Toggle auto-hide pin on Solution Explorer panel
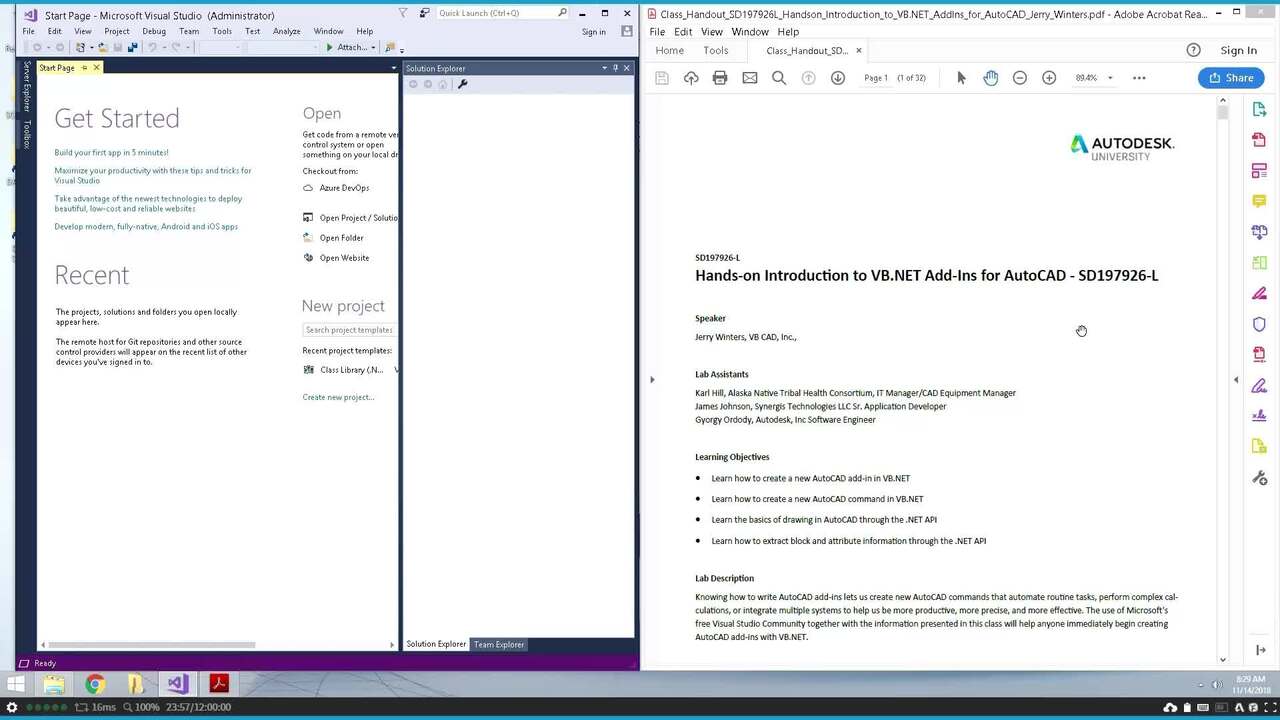The height and width of the screenshot is (720, 1280). [615, 68]
